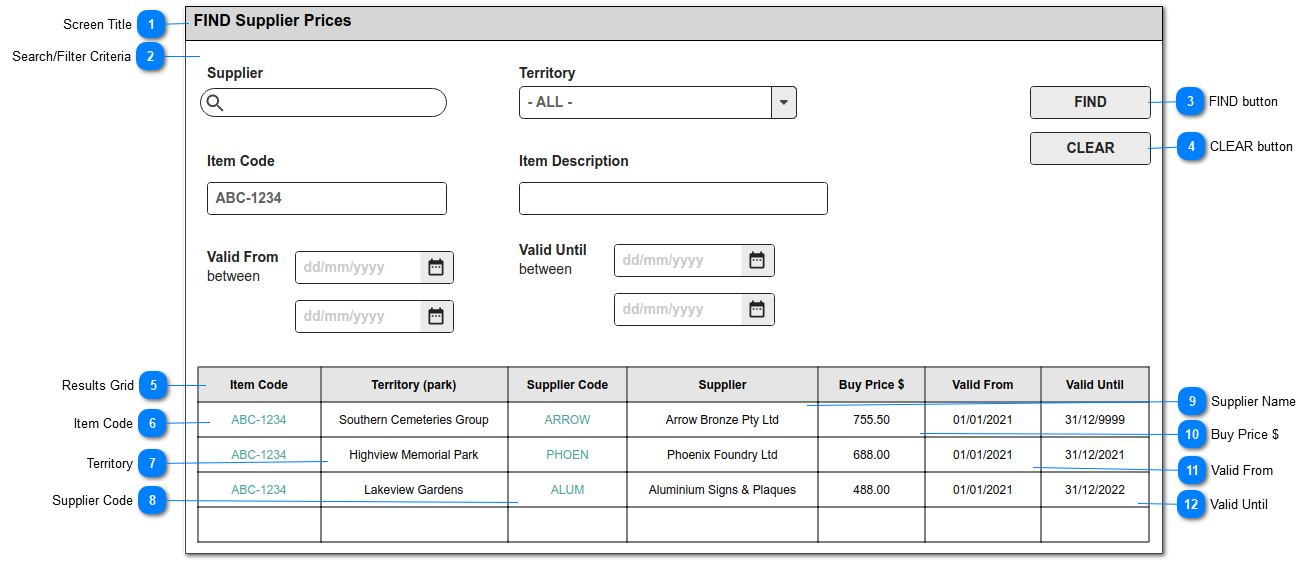This screenshot has width=1312, height=563.
Task: Open calendar picker for first Valid Until date
Action: (757, 260)
